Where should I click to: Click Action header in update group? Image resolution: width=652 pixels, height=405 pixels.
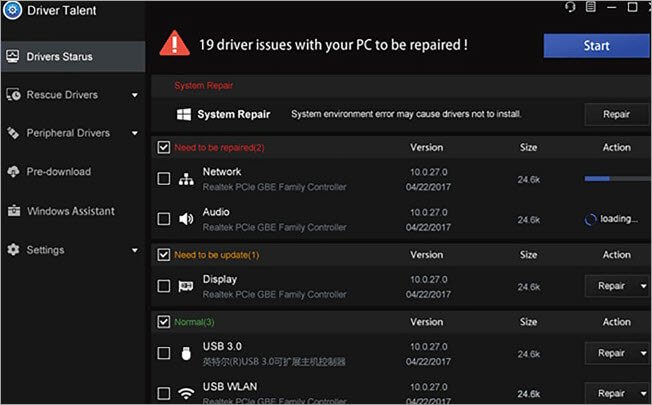617,255
